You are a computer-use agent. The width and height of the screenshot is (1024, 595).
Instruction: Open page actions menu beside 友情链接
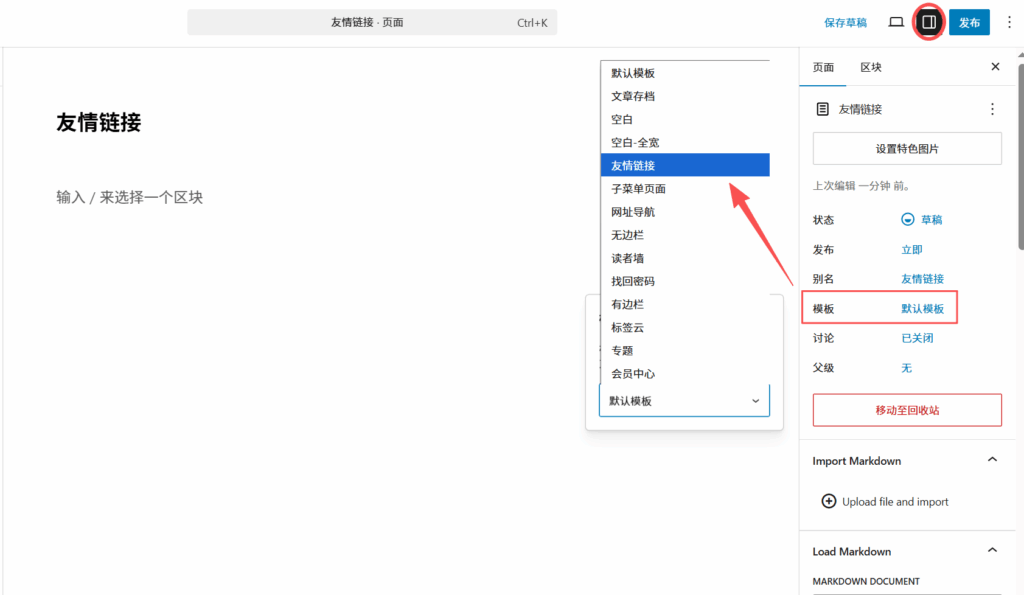coord(992,109)
